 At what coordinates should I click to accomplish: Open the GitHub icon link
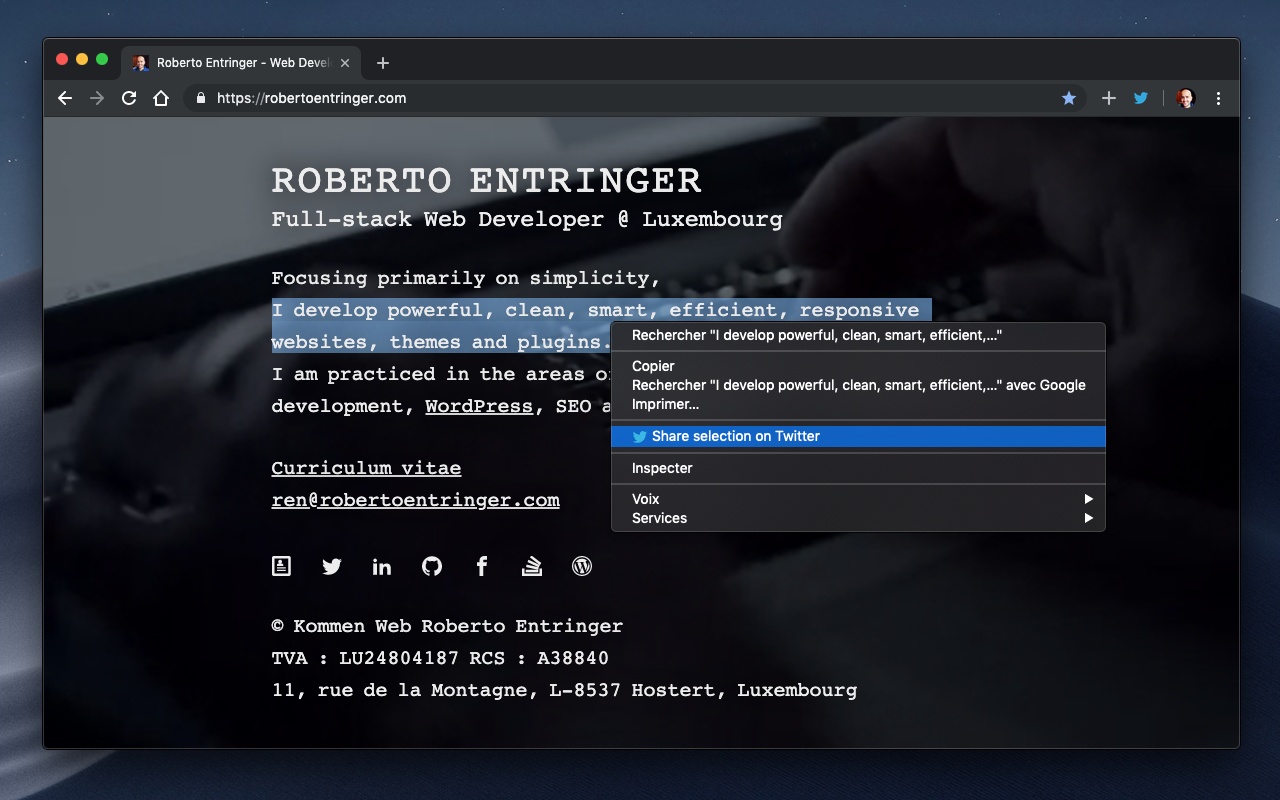tap(432, 566)
